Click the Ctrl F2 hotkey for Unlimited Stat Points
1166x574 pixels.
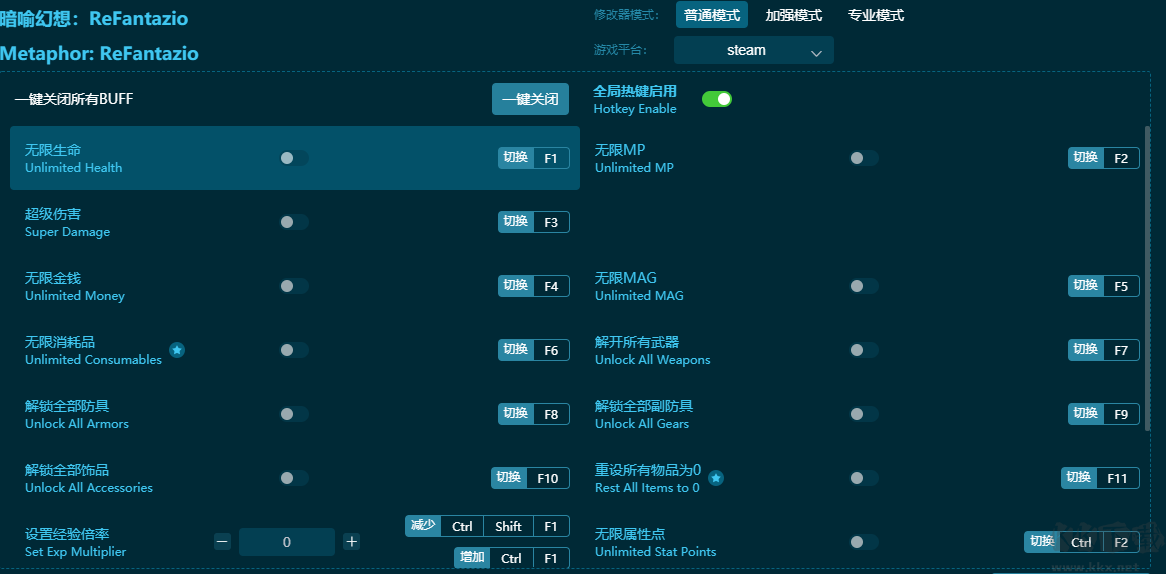point(1082,542)
